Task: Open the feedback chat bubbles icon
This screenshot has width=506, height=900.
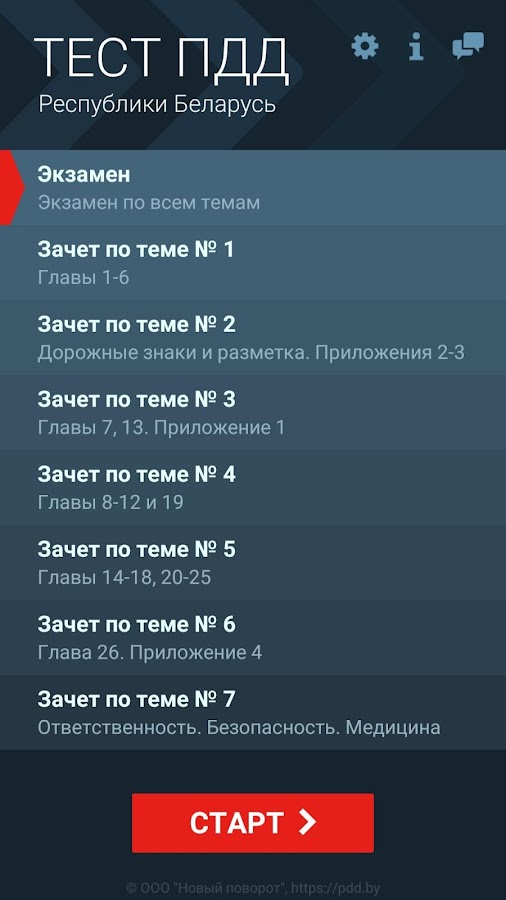Action: 468,46
